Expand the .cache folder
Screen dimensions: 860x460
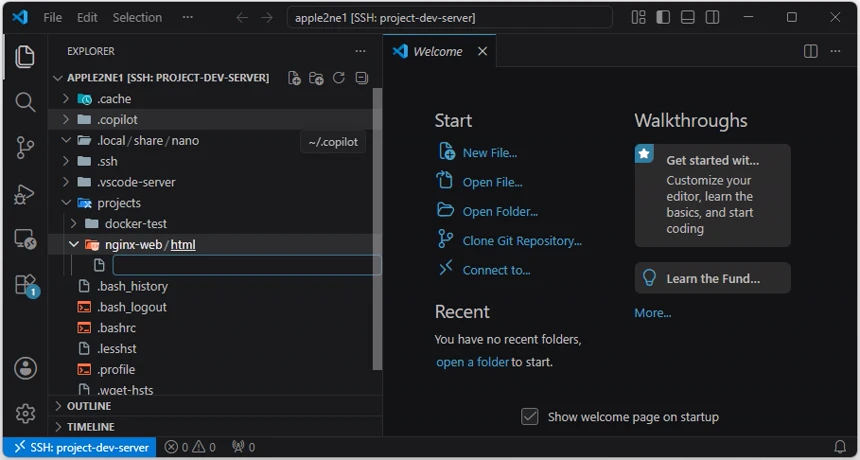(66, 99)
